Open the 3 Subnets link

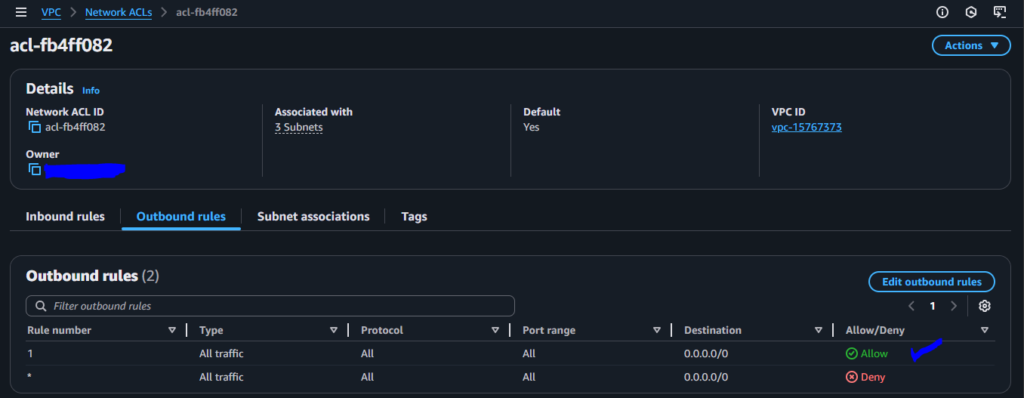(x=298, y=127)
